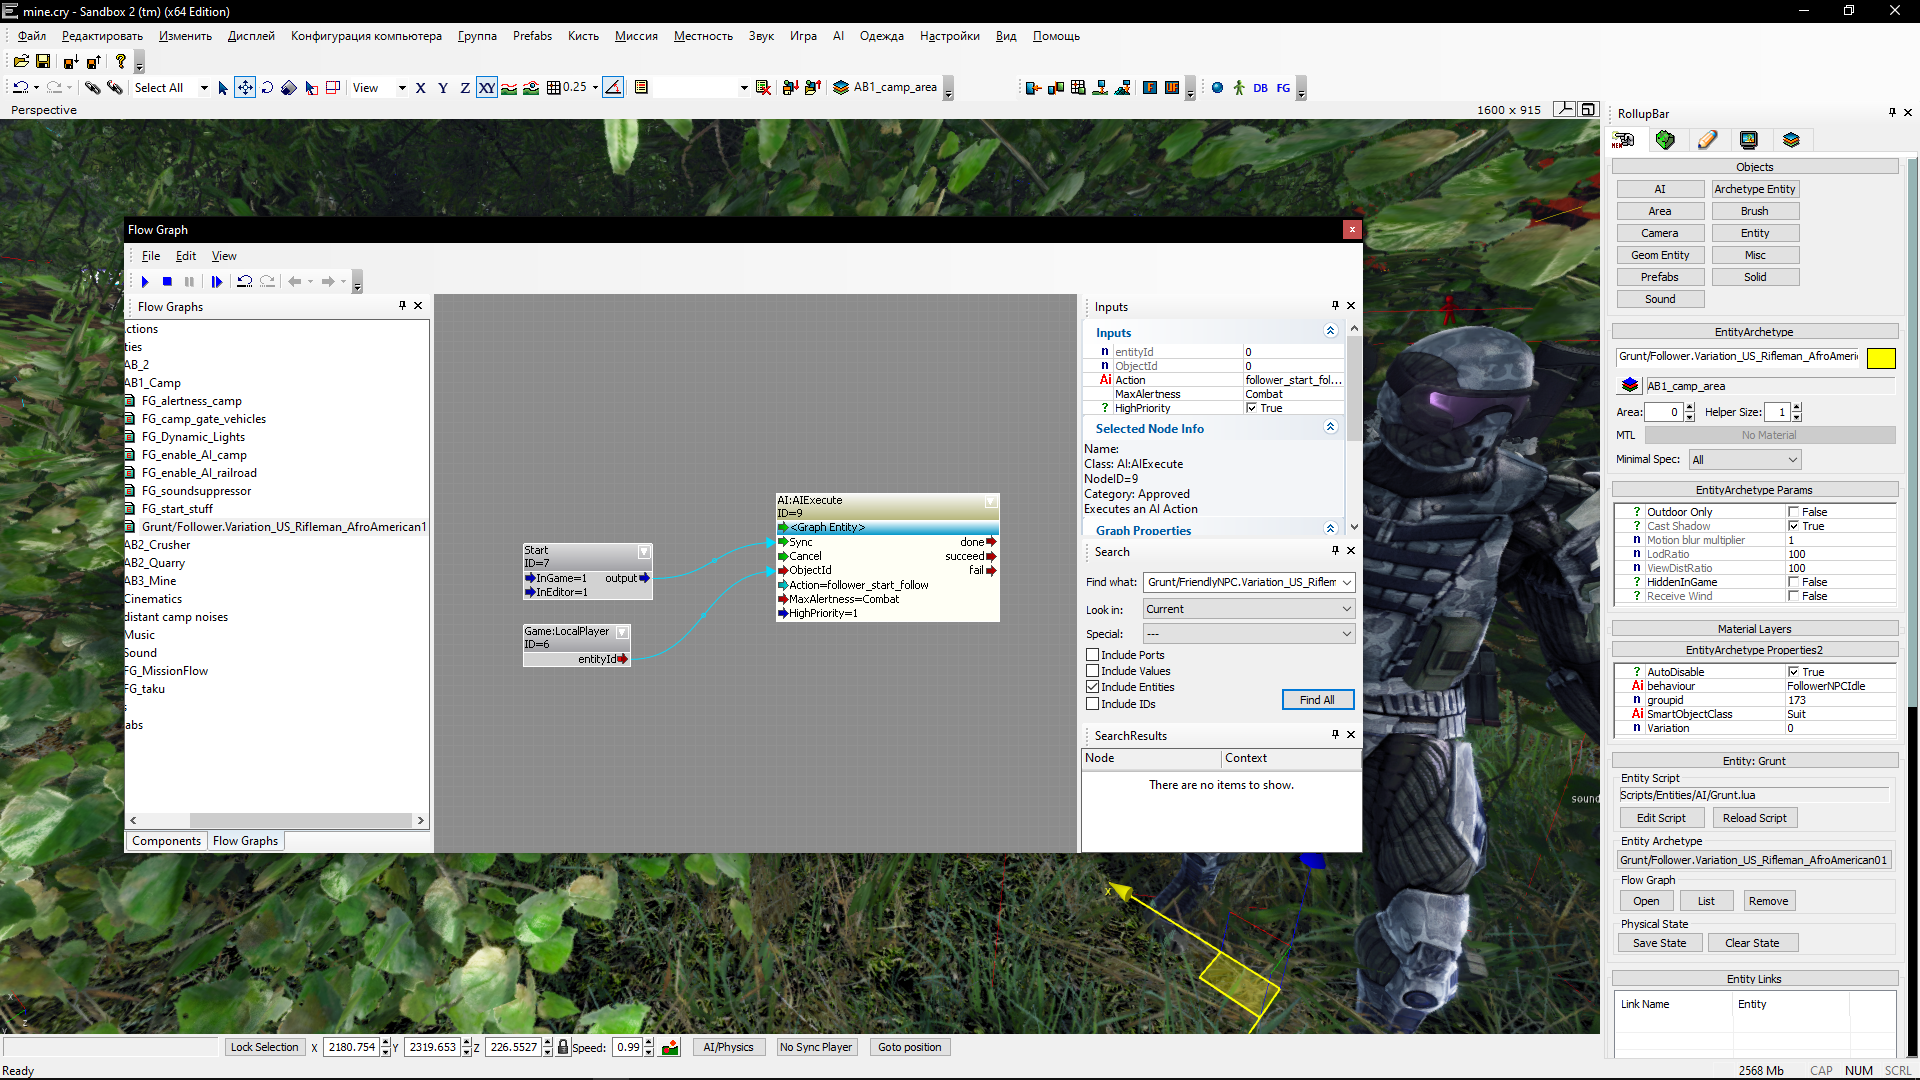Toggle the XY axis constraint
1920x1080 pixels.
tap(486, 88)
